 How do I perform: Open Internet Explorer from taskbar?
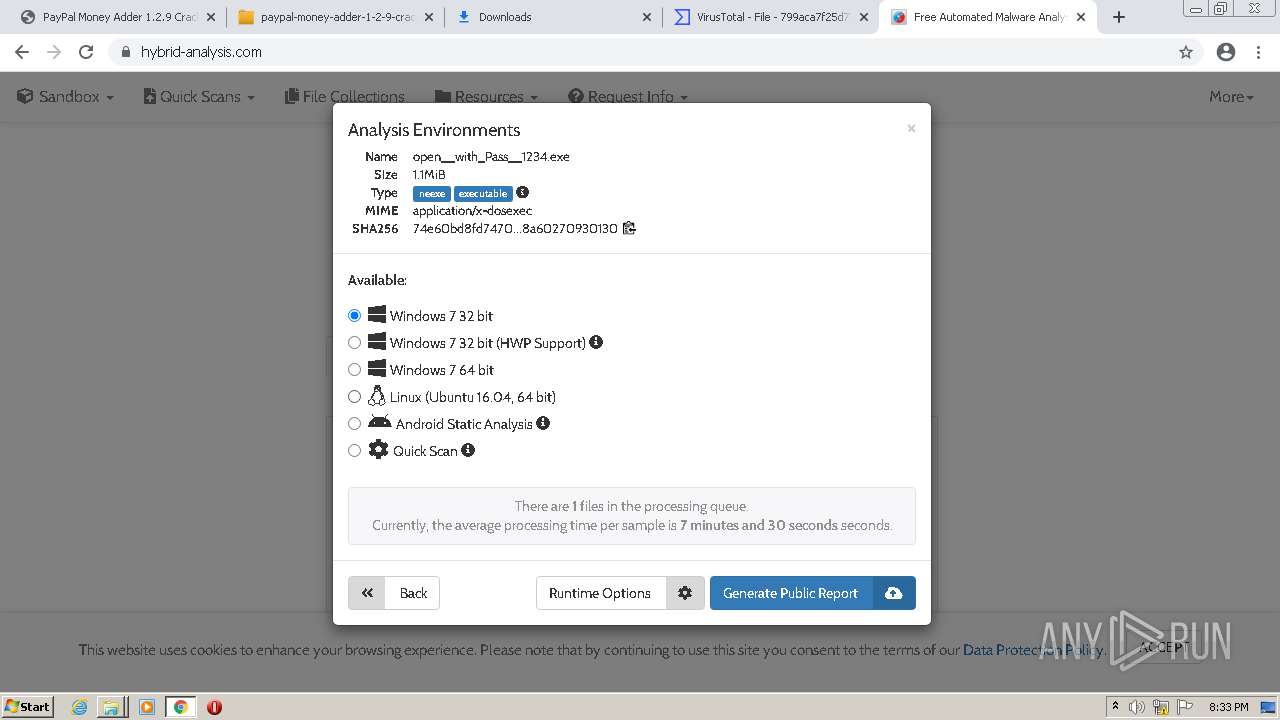pyautogui.click(x=79, y=707)
